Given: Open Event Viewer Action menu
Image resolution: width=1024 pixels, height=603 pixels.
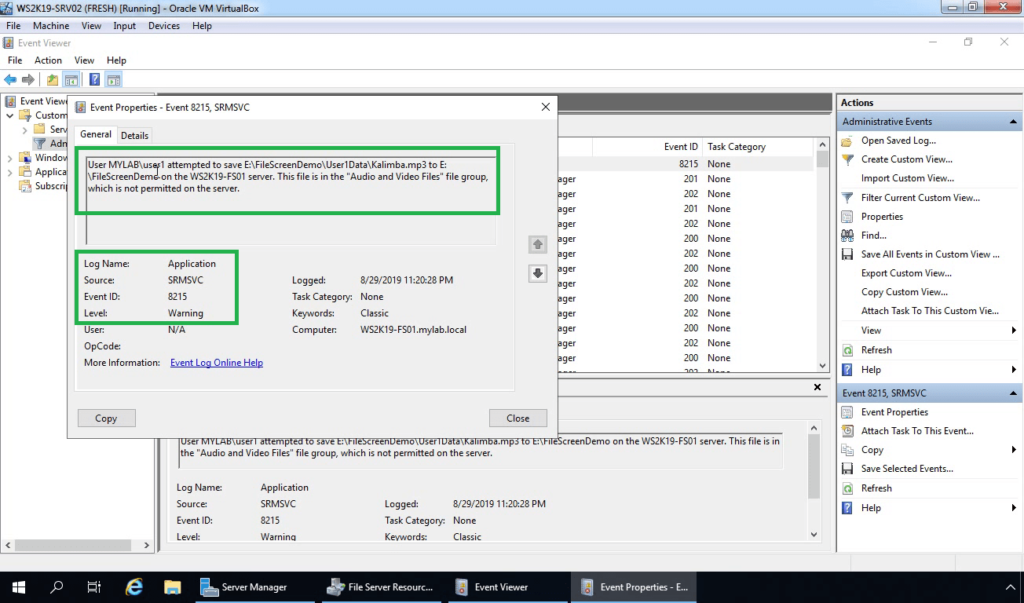Looking at the screenshot, I should 48,60.
